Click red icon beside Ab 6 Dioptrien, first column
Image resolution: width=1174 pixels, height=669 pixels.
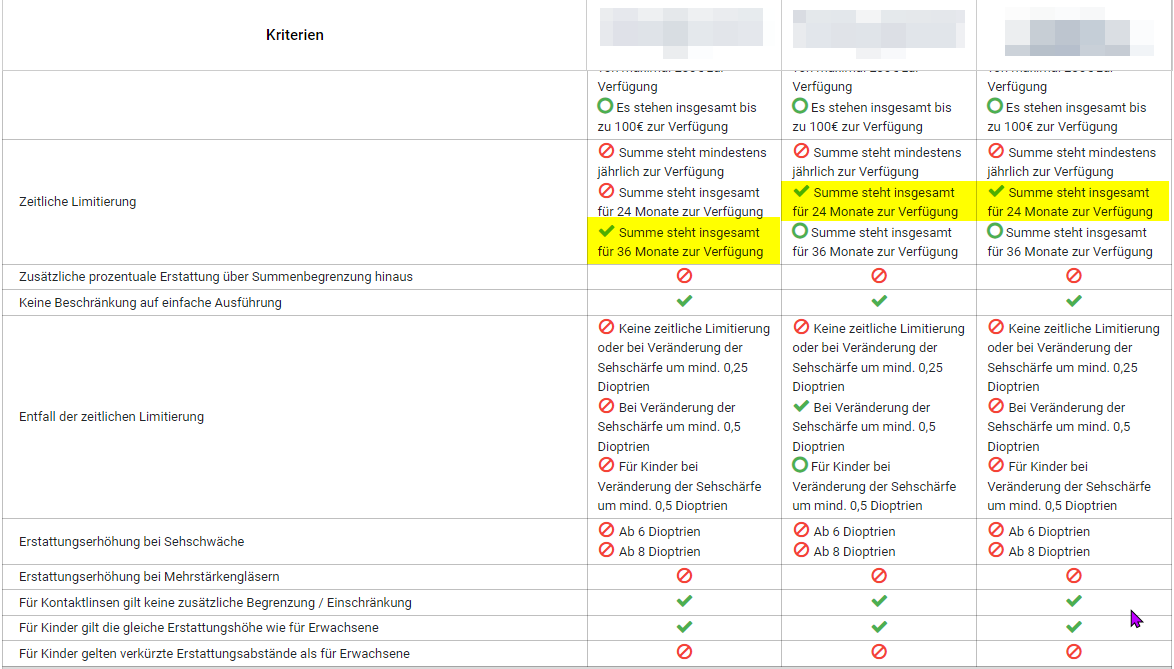click(606, 531)
